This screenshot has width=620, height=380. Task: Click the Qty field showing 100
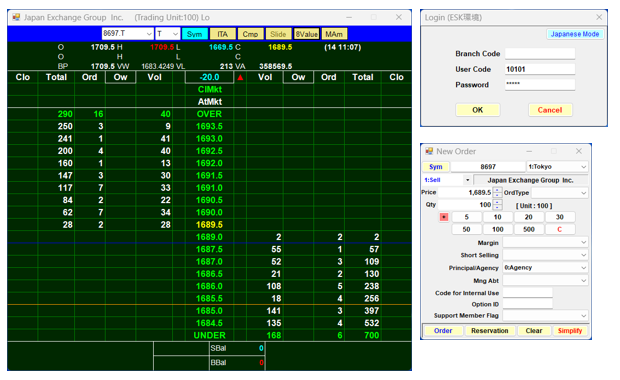click(x=465, y=205)
